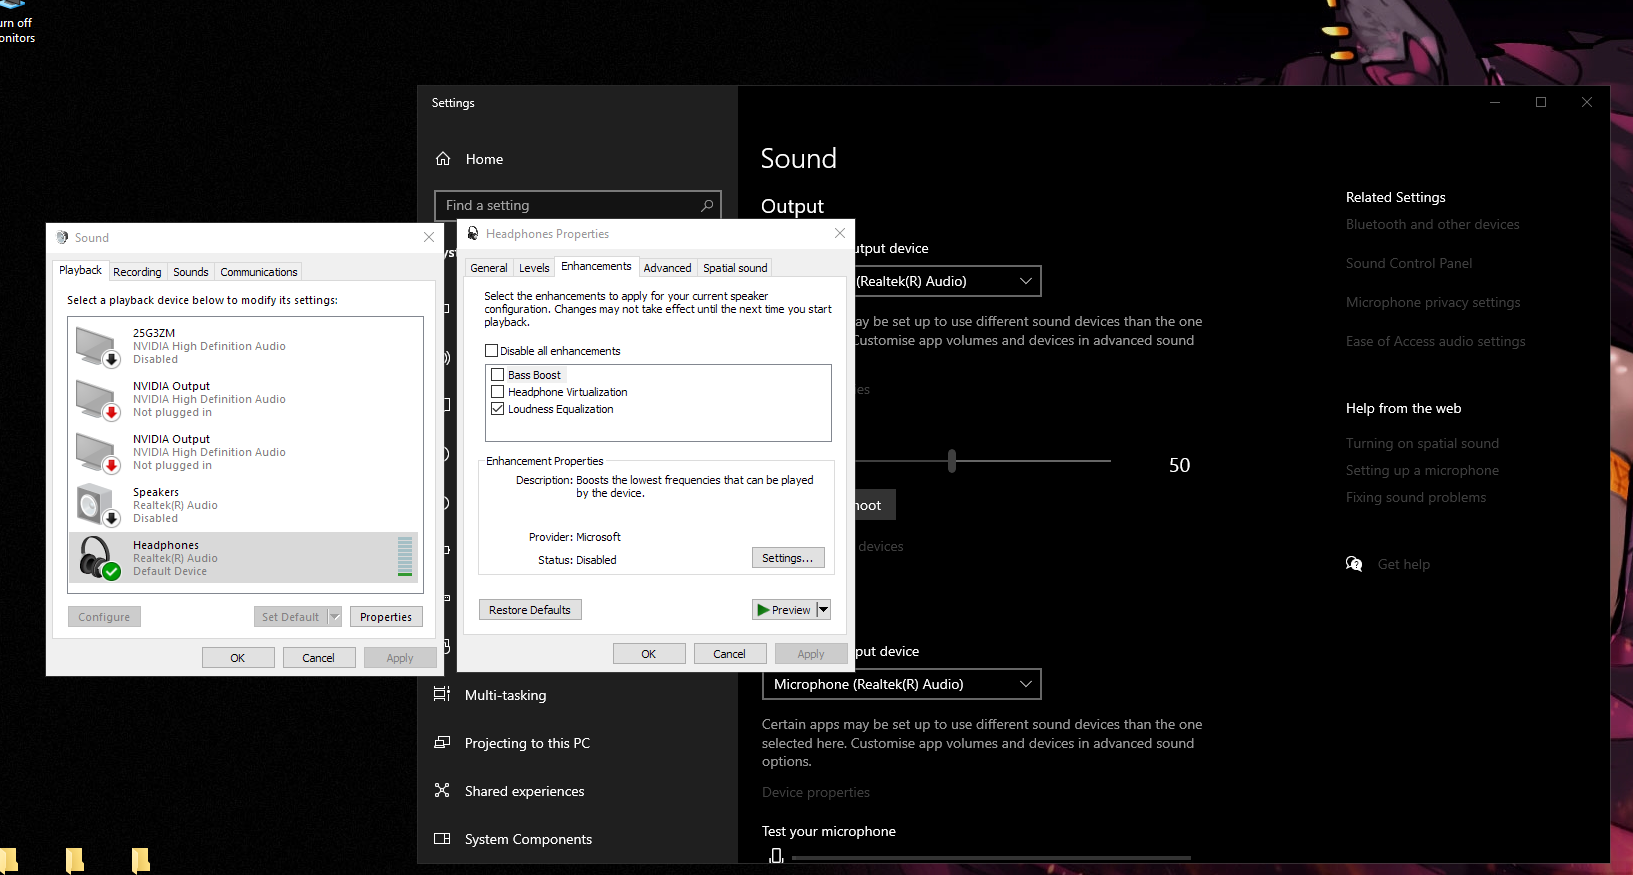Close the Sound dialog window
Image resolution: width=1633 pixels, height=875 pixels.
429,237
